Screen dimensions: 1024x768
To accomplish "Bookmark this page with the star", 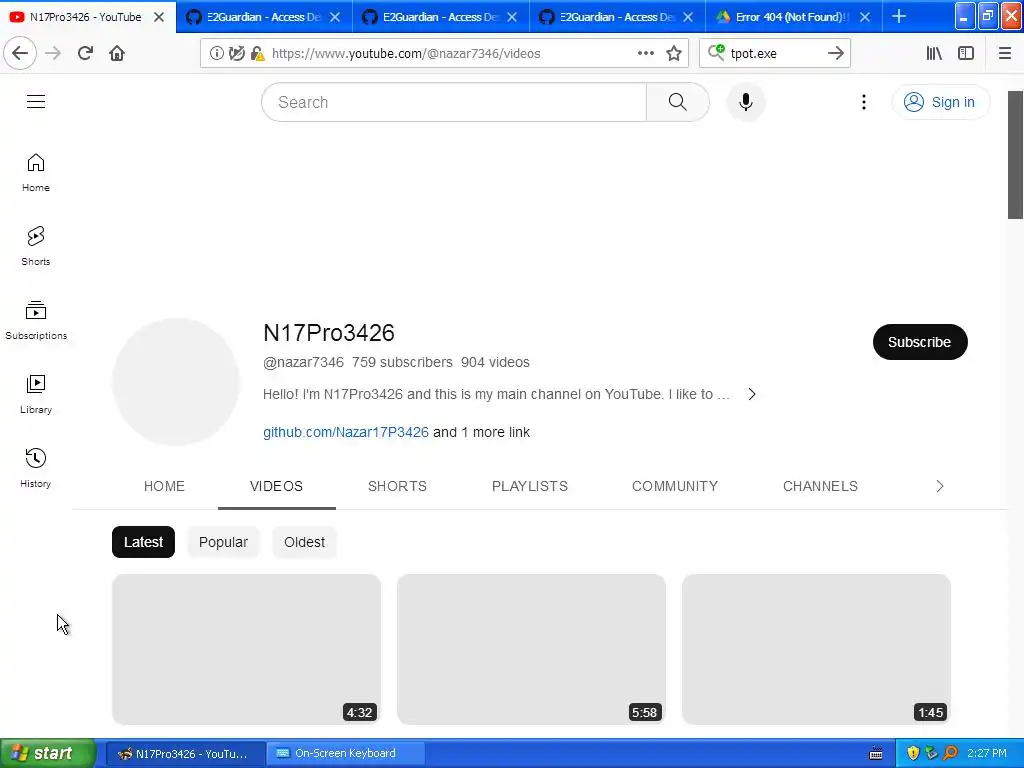I will click(x=674, y=54).
